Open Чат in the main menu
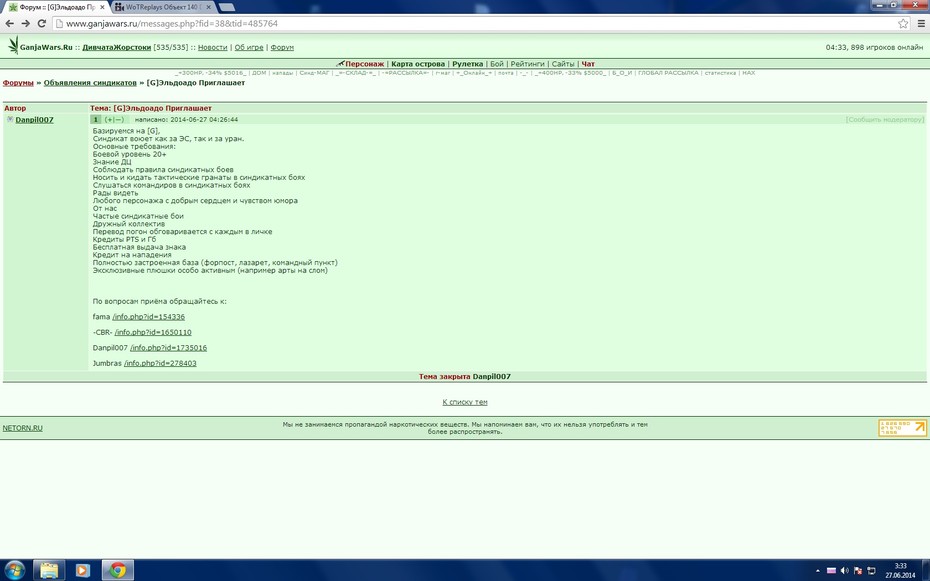Image resolution: width=930 pixels, height=581 pixels. 588,64
